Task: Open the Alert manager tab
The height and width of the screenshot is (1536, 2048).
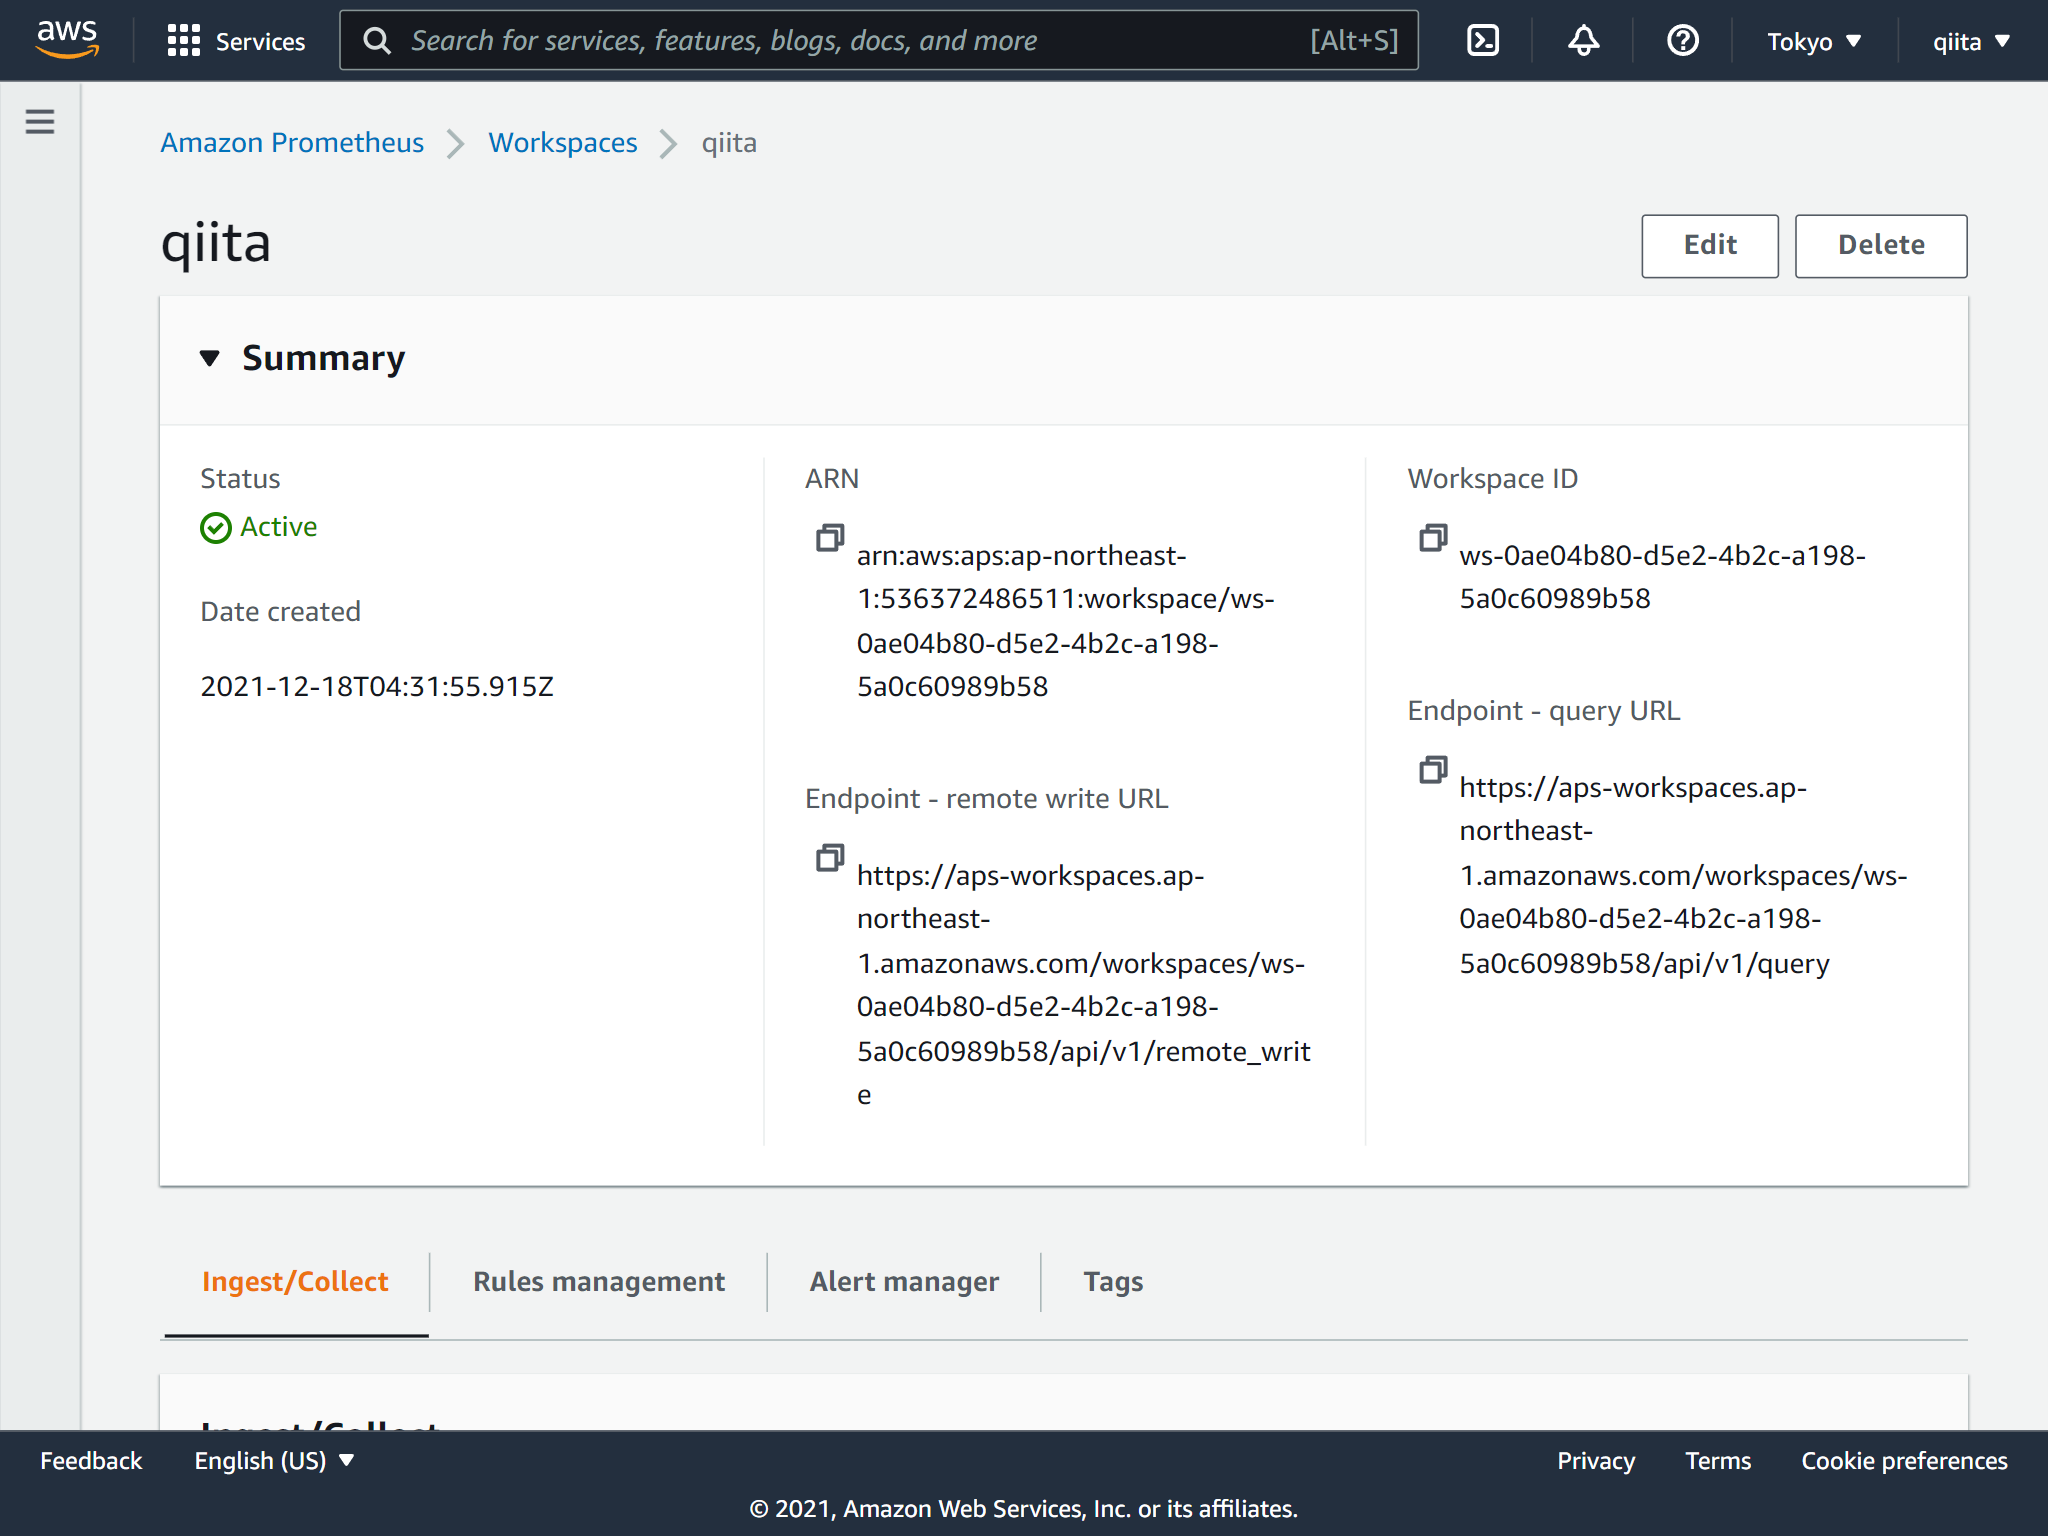Action: click(903, 1281)
